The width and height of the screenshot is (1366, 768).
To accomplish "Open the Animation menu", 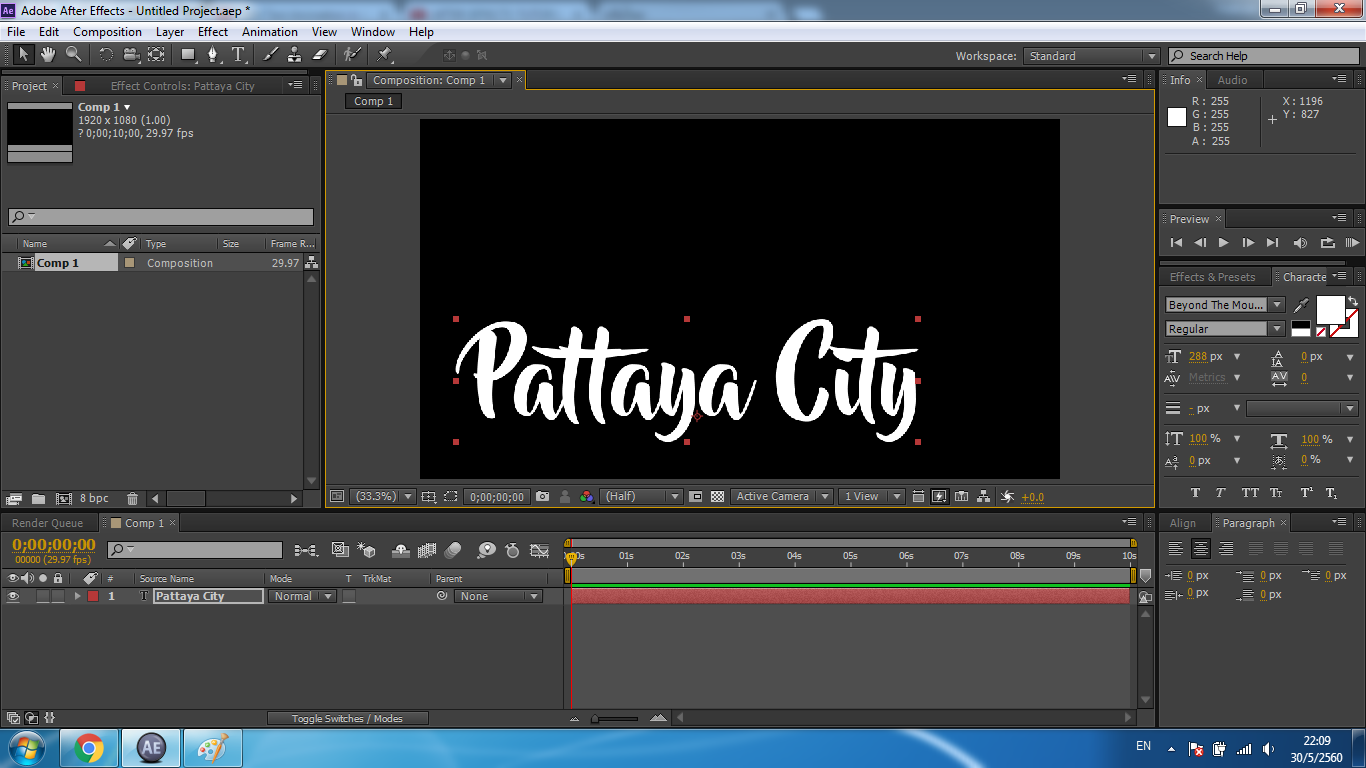I will pyautogui.click(x=269, y=32).
